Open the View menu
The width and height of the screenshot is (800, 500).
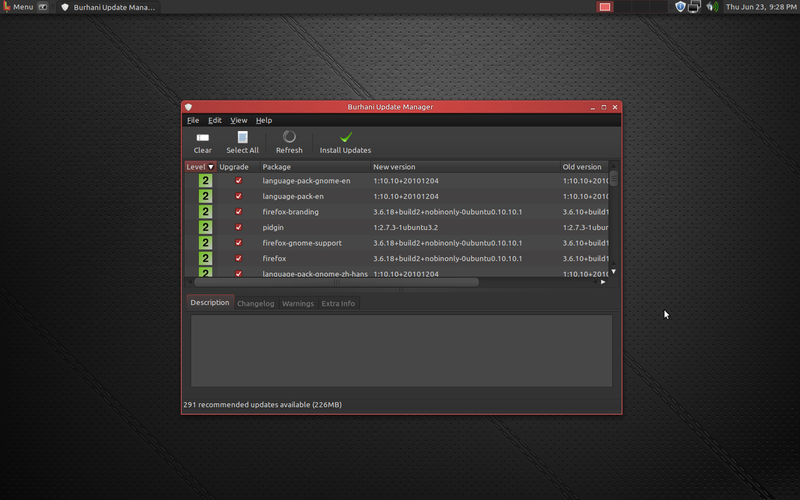click(239, 120)
